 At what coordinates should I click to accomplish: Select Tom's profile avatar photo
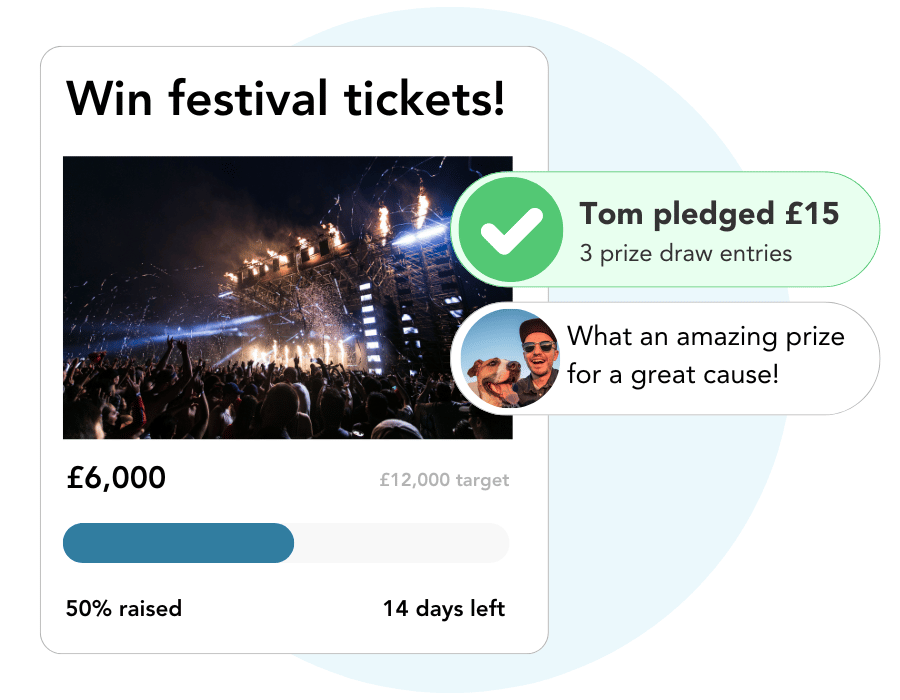click(x=510, y=358)
